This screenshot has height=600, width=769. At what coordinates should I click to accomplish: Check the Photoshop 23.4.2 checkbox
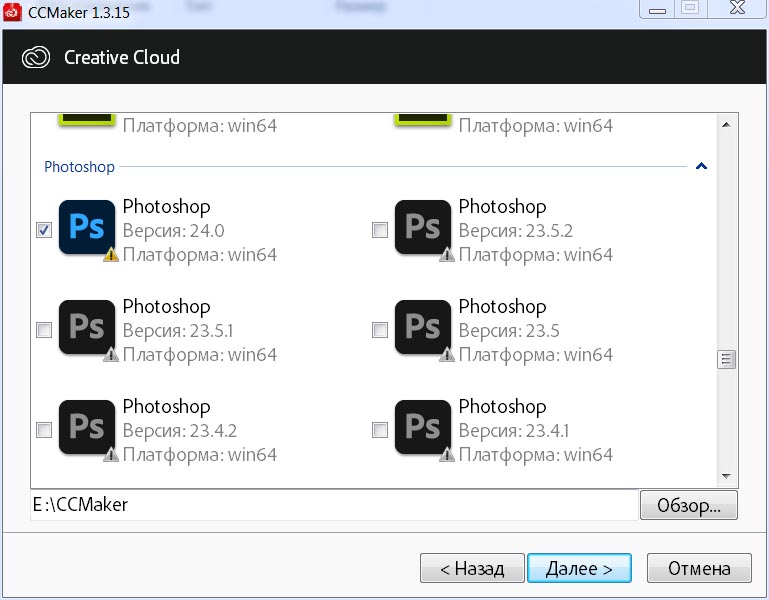point(44,430)
